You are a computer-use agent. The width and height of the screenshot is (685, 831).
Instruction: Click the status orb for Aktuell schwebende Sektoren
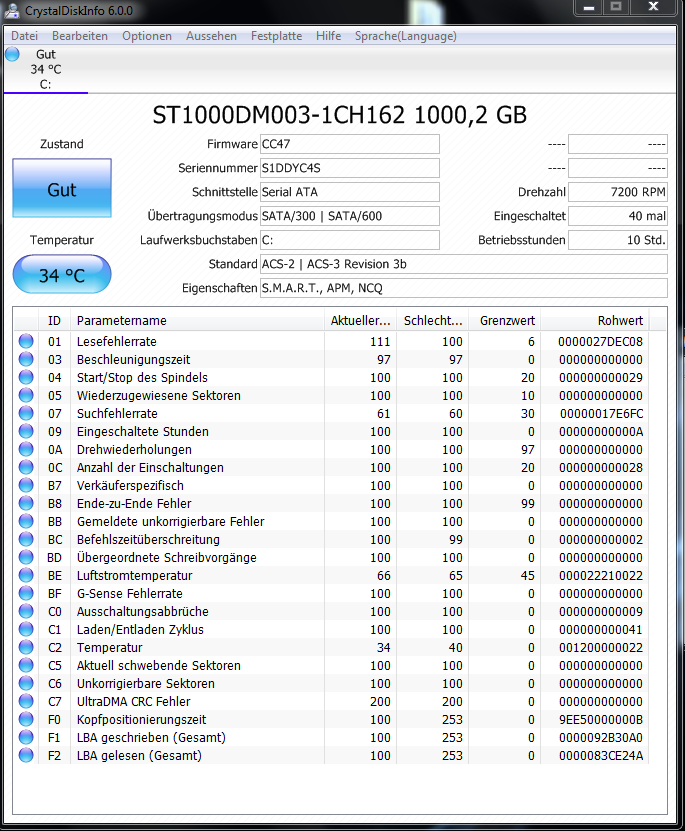coord(26,666)
